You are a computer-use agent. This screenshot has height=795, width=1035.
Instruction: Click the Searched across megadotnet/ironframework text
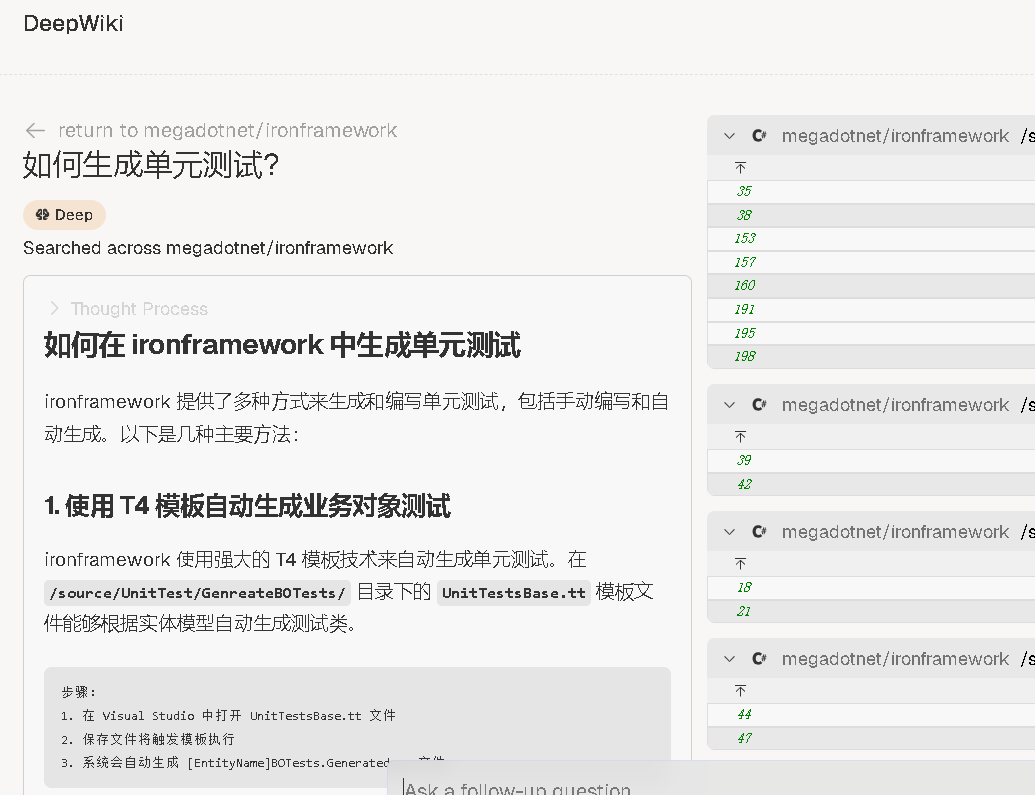(208, 248)
